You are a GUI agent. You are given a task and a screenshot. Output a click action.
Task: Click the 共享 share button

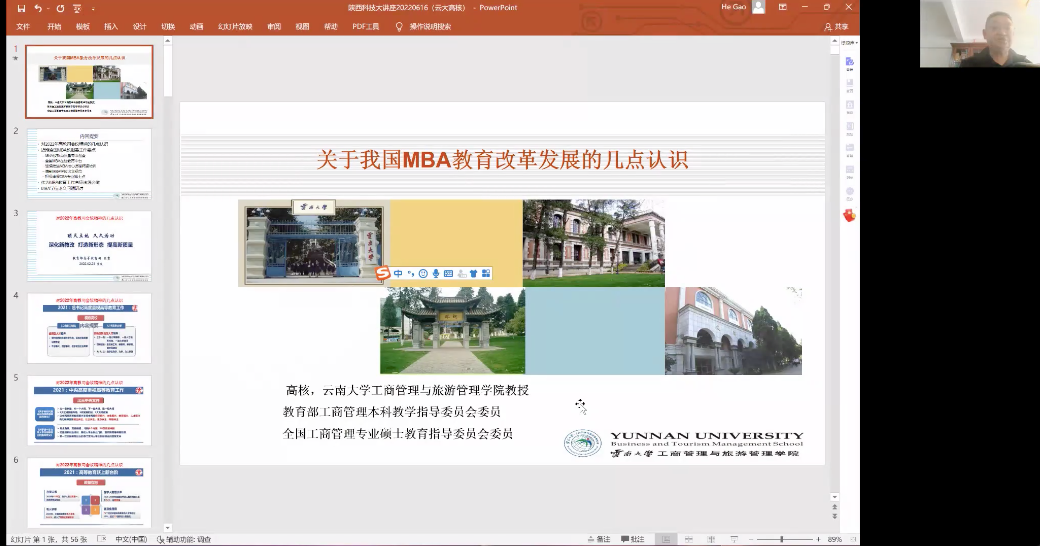click(x=837, y=27)
